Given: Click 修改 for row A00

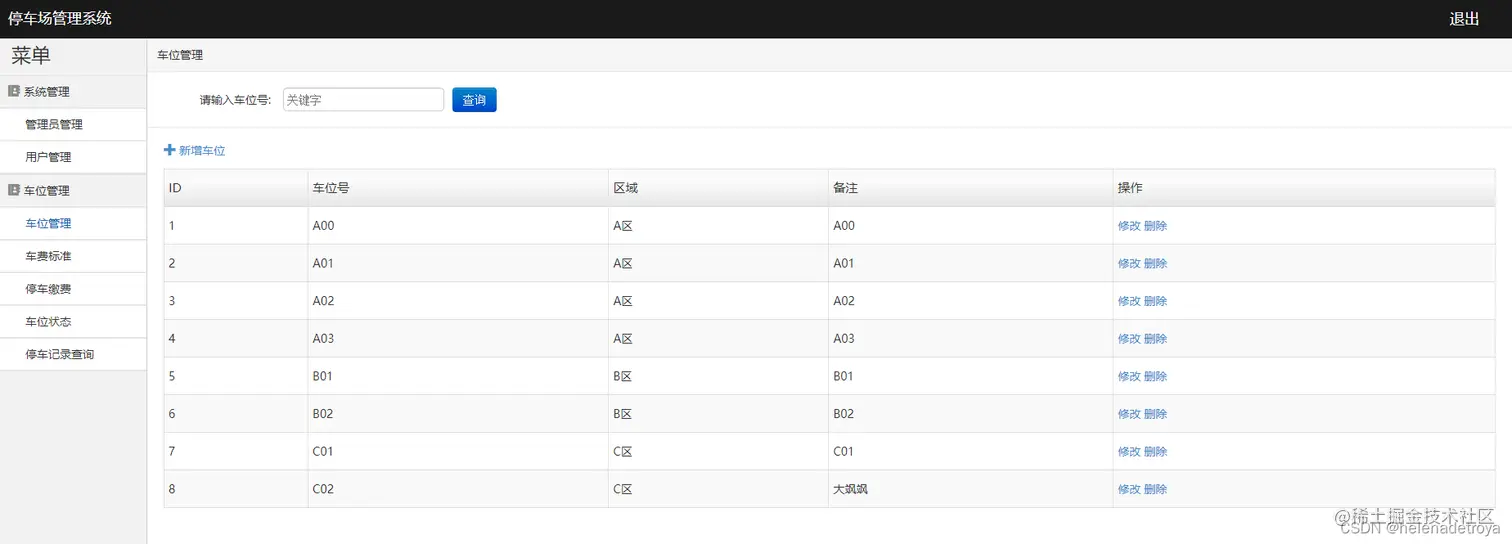Looking at the screenshot, I should [x=1129, y=226].
